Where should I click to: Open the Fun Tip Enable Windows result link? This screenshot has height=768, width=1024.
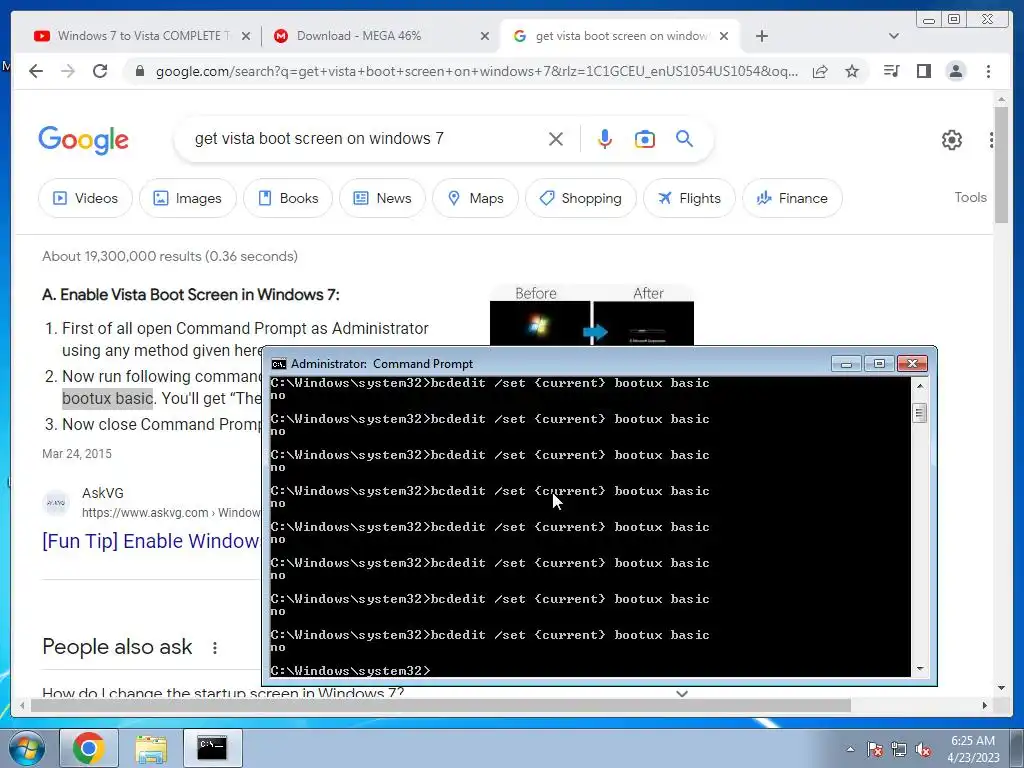(x=150, y=541)
